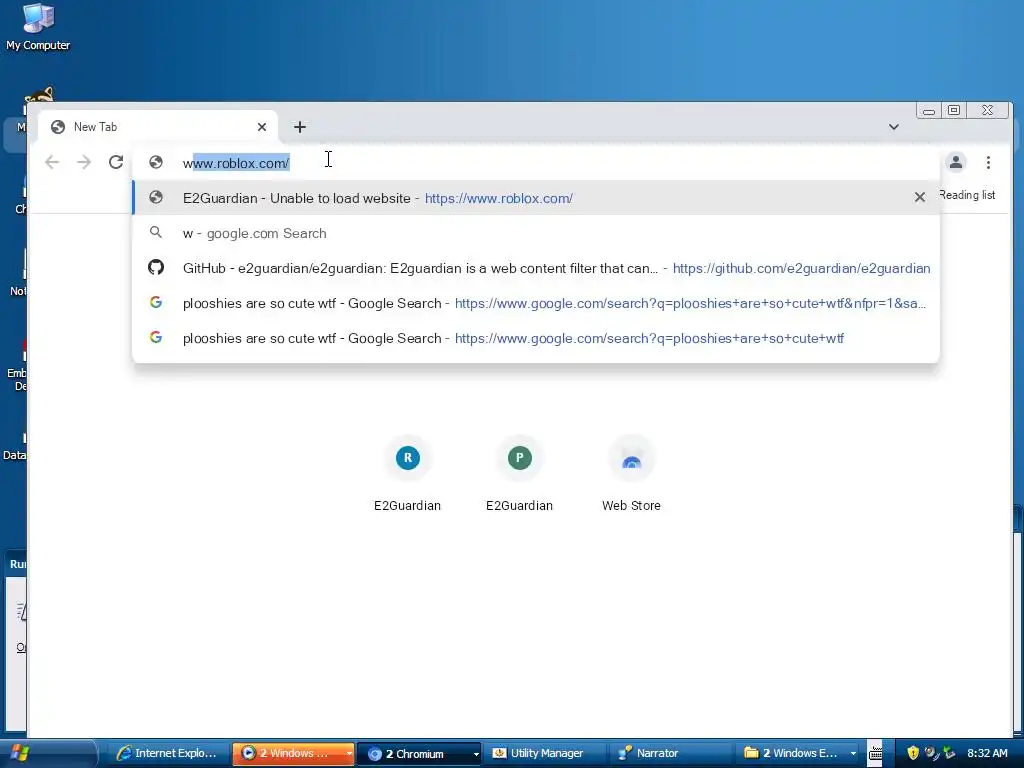This screenshot has height=768, width=1024.
Task: Select the GitHub e2guardian suggestion
Action: (x=536, y=268)
